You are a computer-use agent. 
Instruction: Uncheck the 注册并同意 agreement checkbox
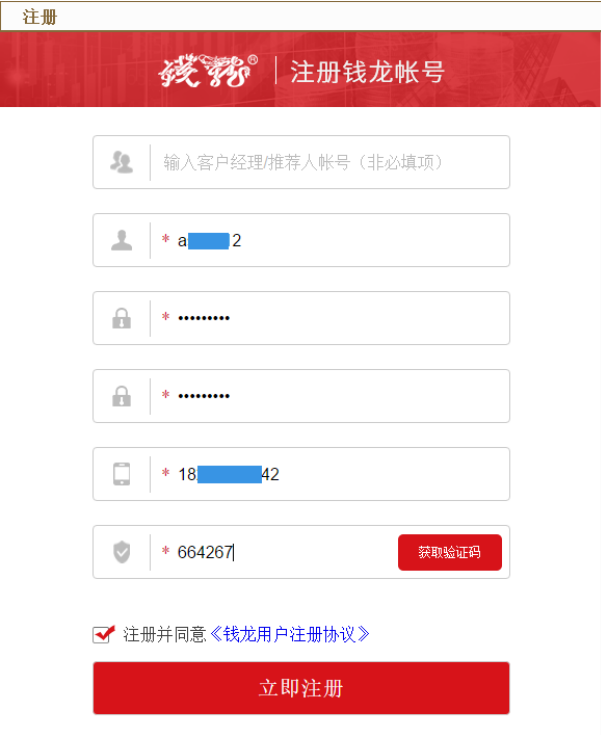pyautogui.click(x=103, y=635)
